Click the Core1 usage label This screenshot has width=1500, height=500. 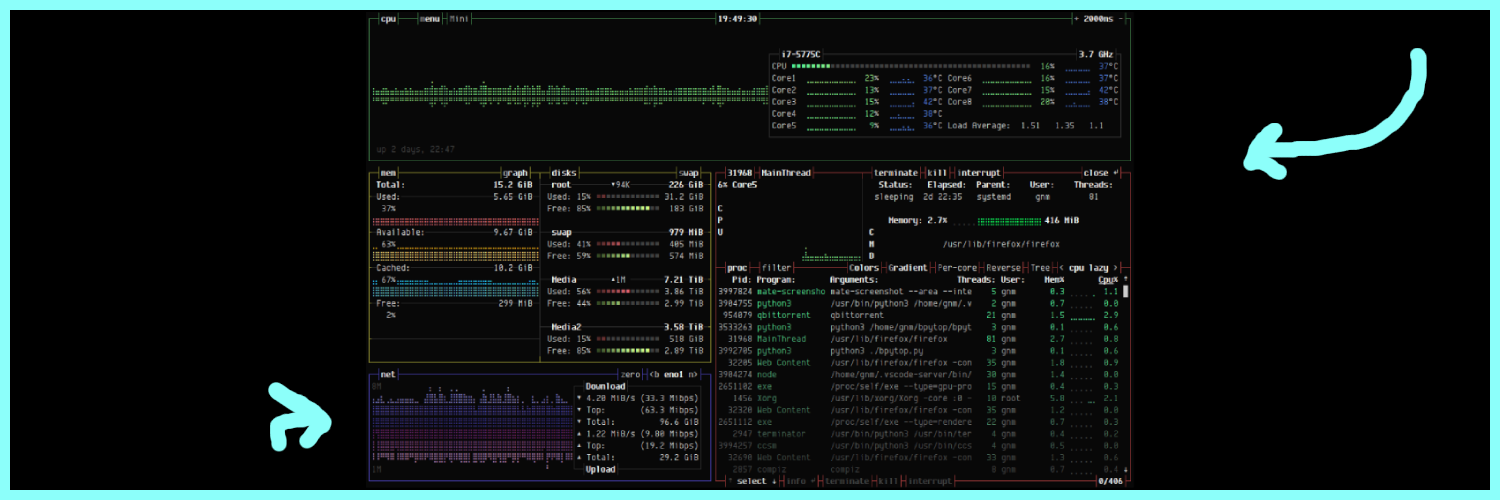pyautogui.click(x=784, y=78)
